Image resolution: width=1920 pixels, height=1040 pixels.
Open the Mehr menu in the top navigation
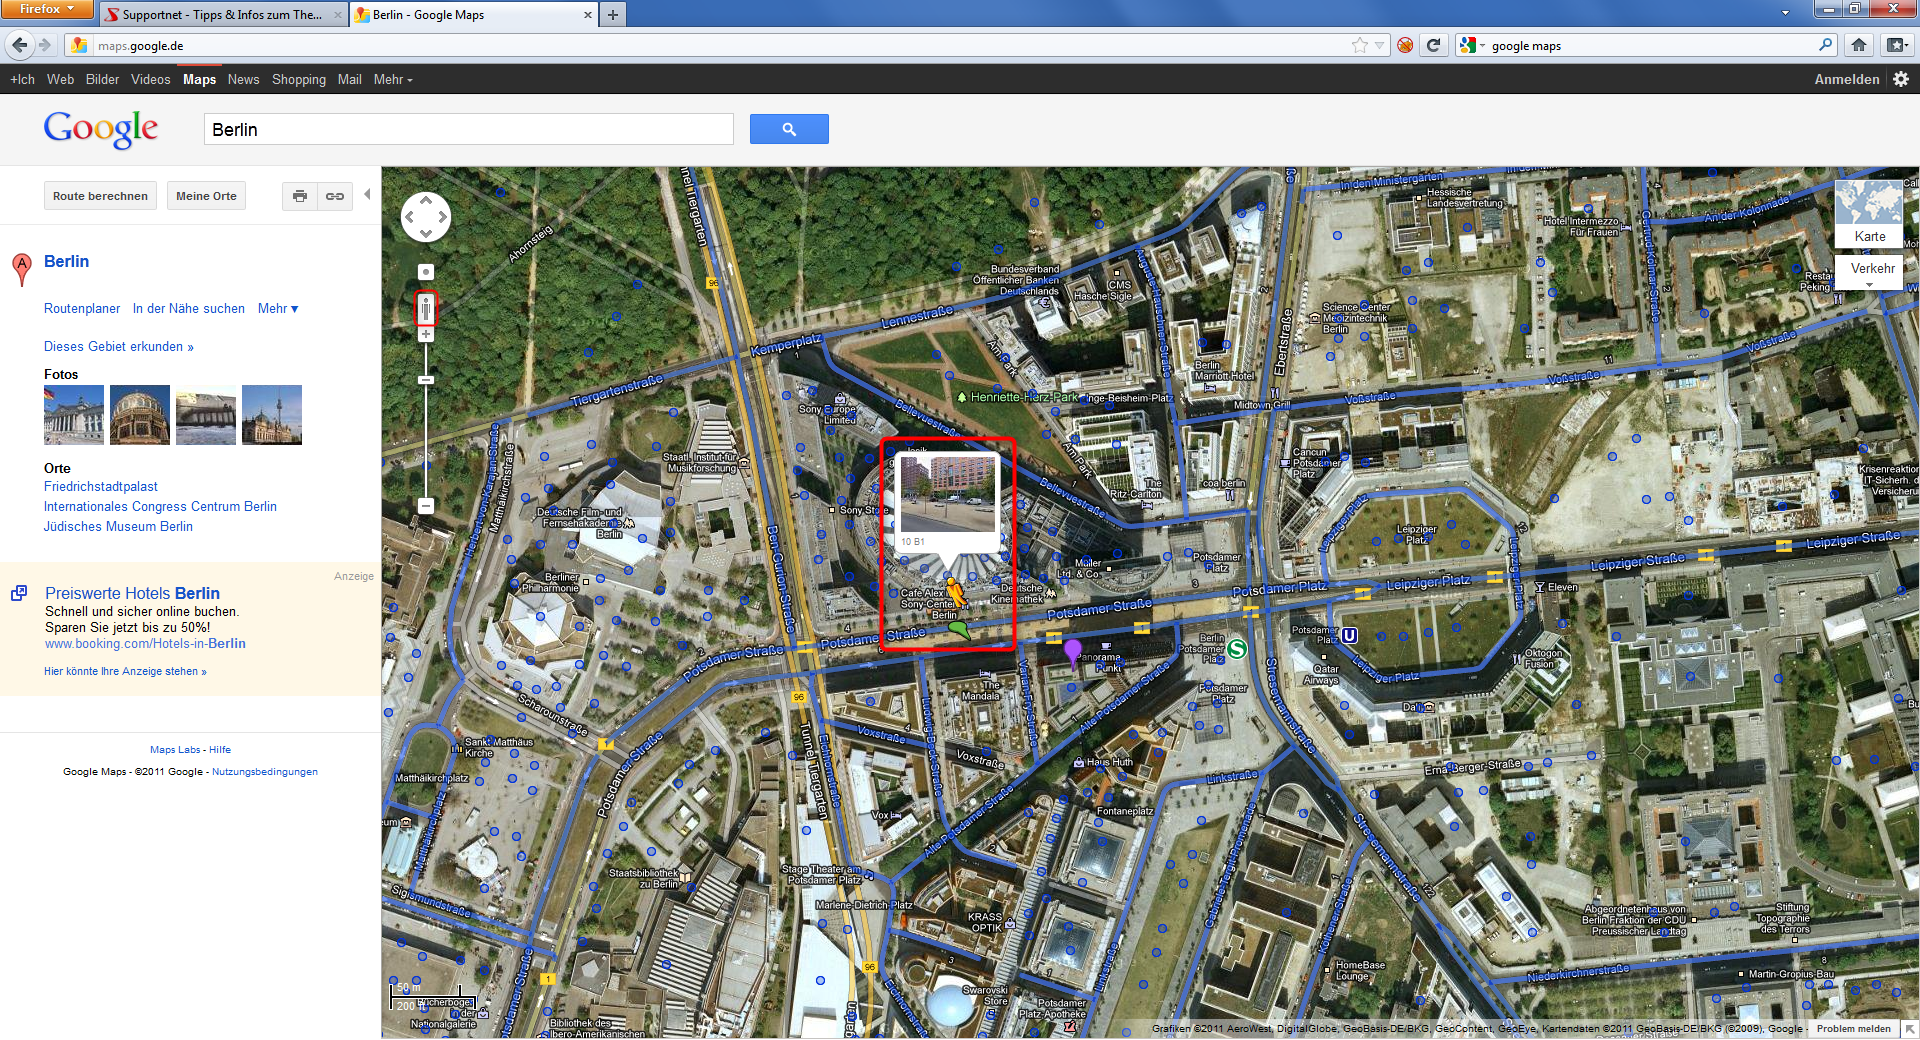click(392, 79)
